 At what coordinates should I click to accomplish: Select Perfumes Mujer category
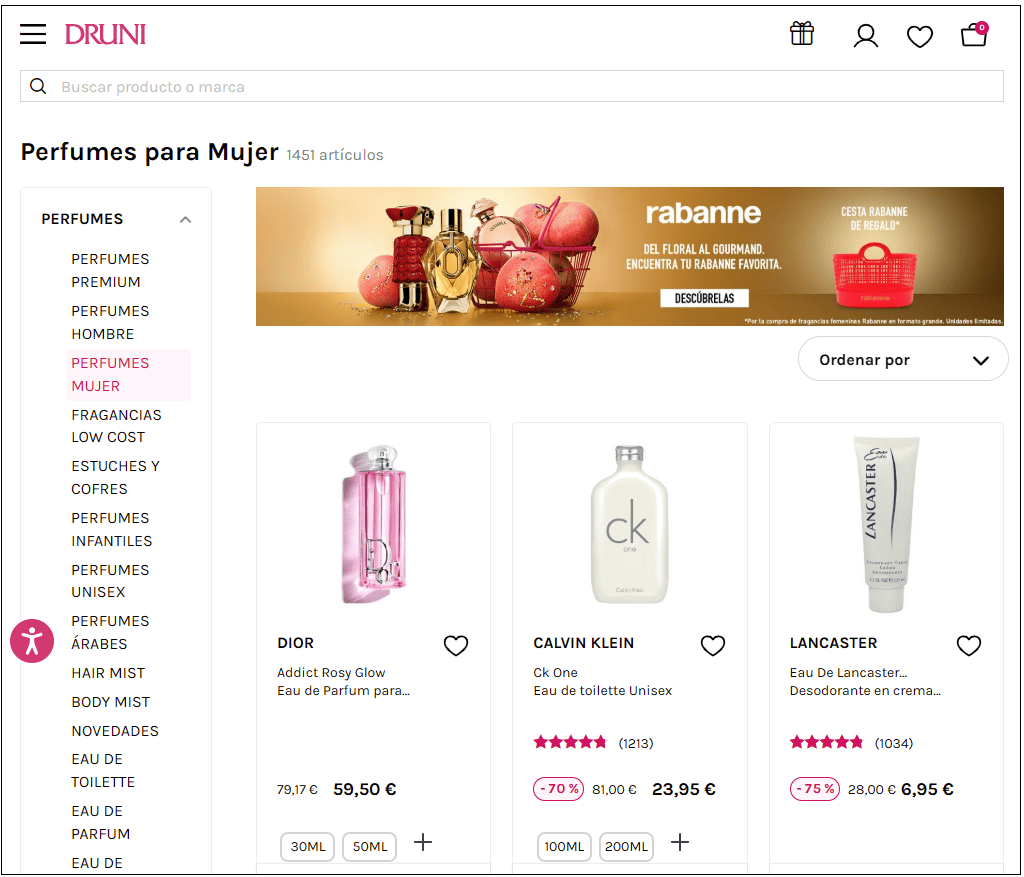coord(128,374)
